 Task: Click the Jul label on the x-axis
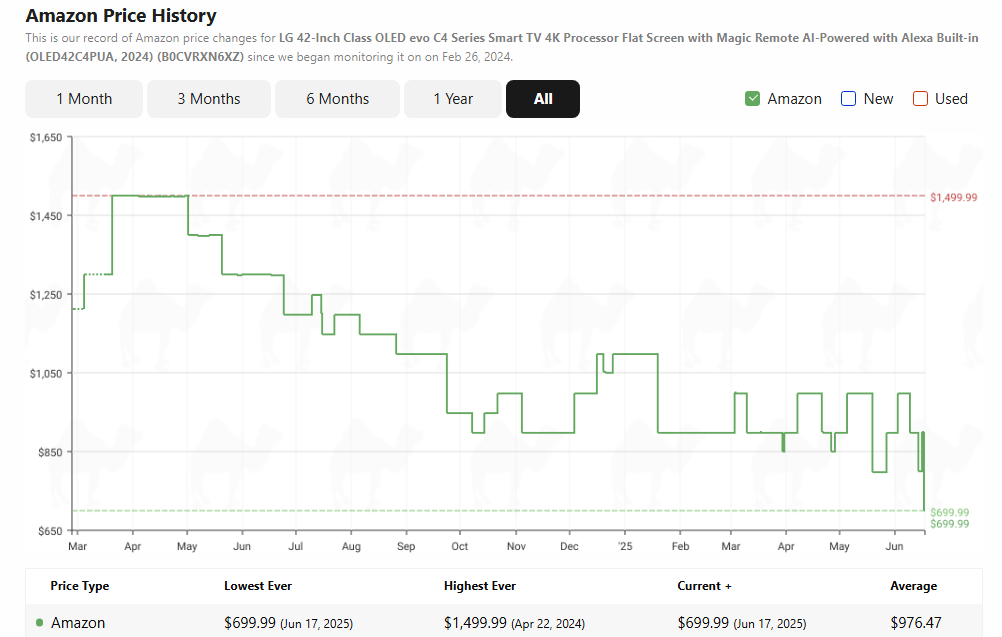295,546
